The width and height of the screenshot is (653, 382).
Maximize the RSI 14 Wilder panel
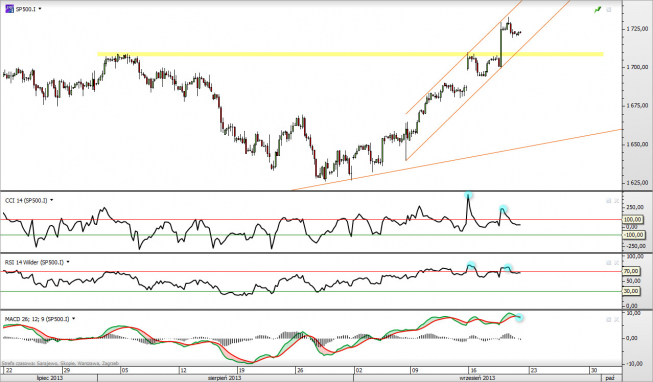608,263
